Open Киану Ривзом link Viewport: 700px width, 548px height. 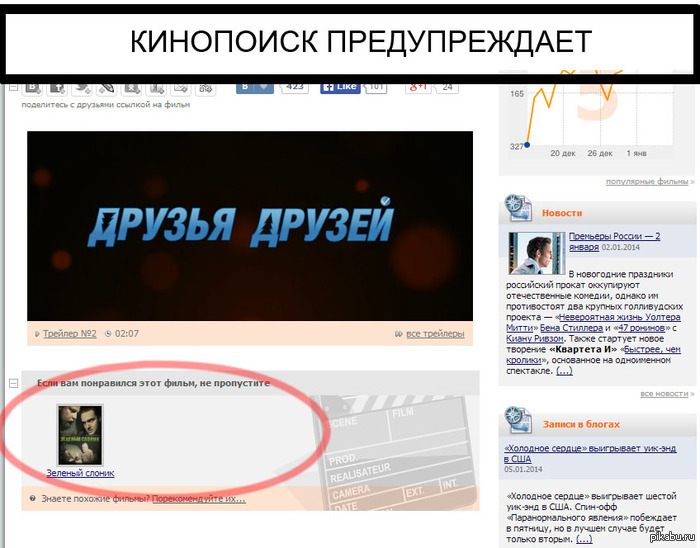pos(535,339)
